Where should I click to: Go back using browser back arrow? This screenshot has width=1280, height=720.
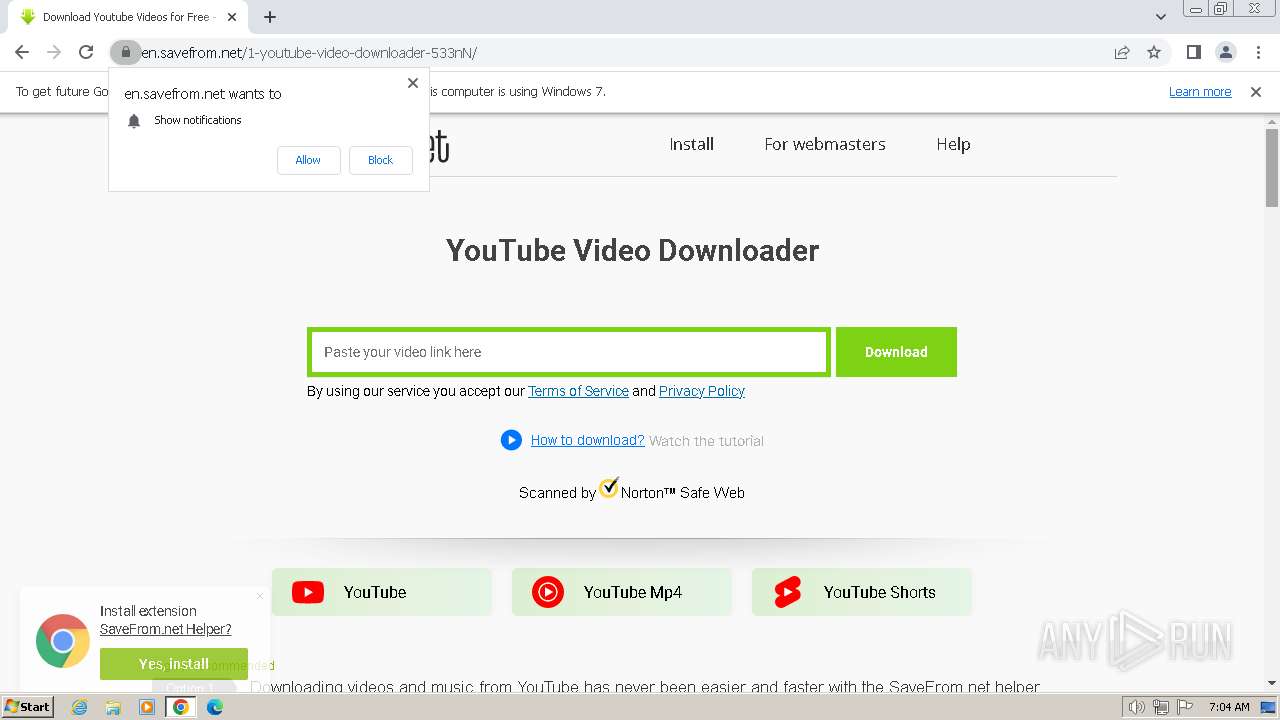click(22, 52)
